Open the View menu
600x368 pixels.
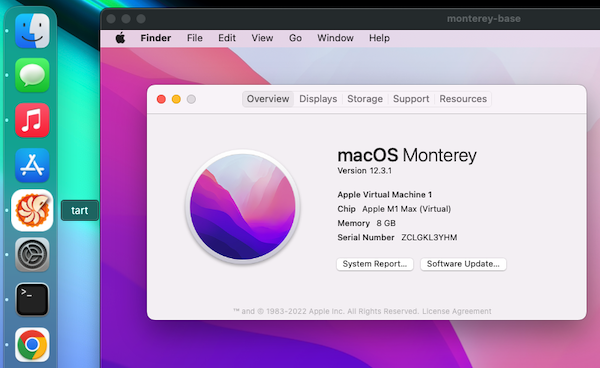pos(262,38)
